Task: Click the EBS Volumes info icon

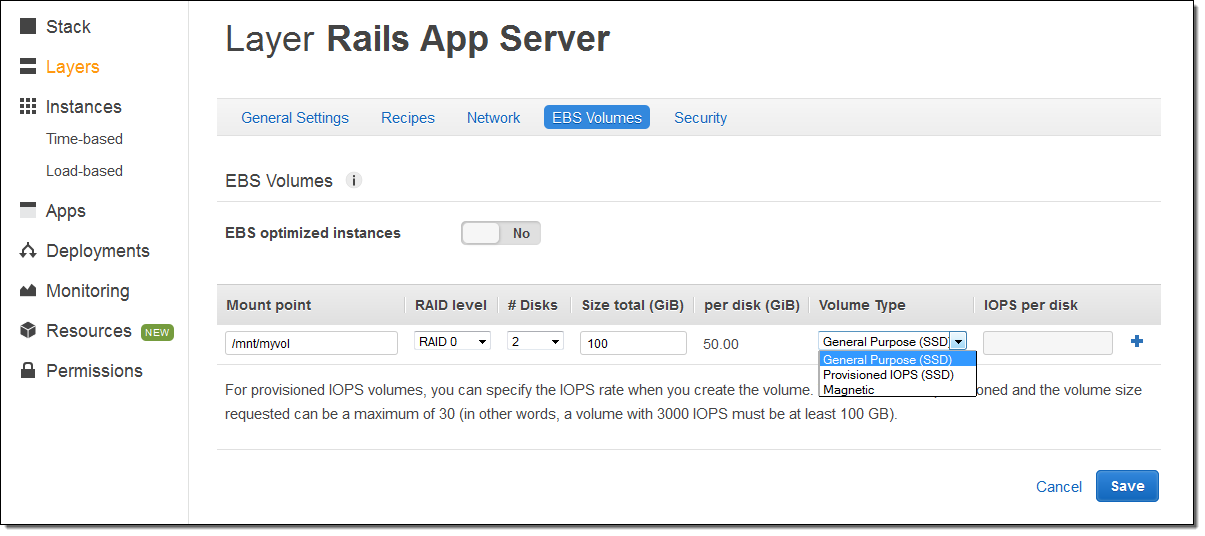Action: coord(353,181)
